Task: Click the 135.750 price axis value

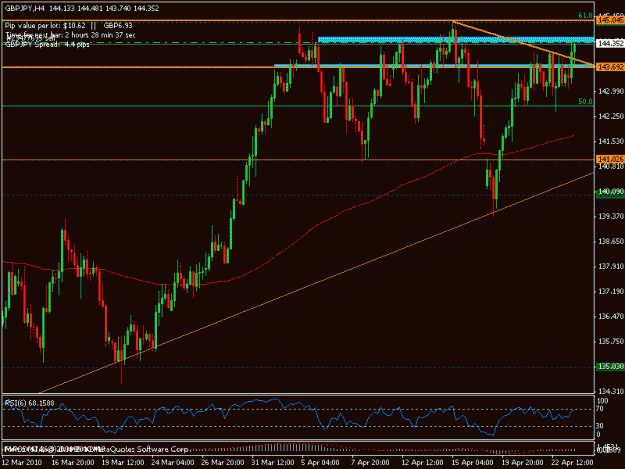Action: tap(611, 341)
